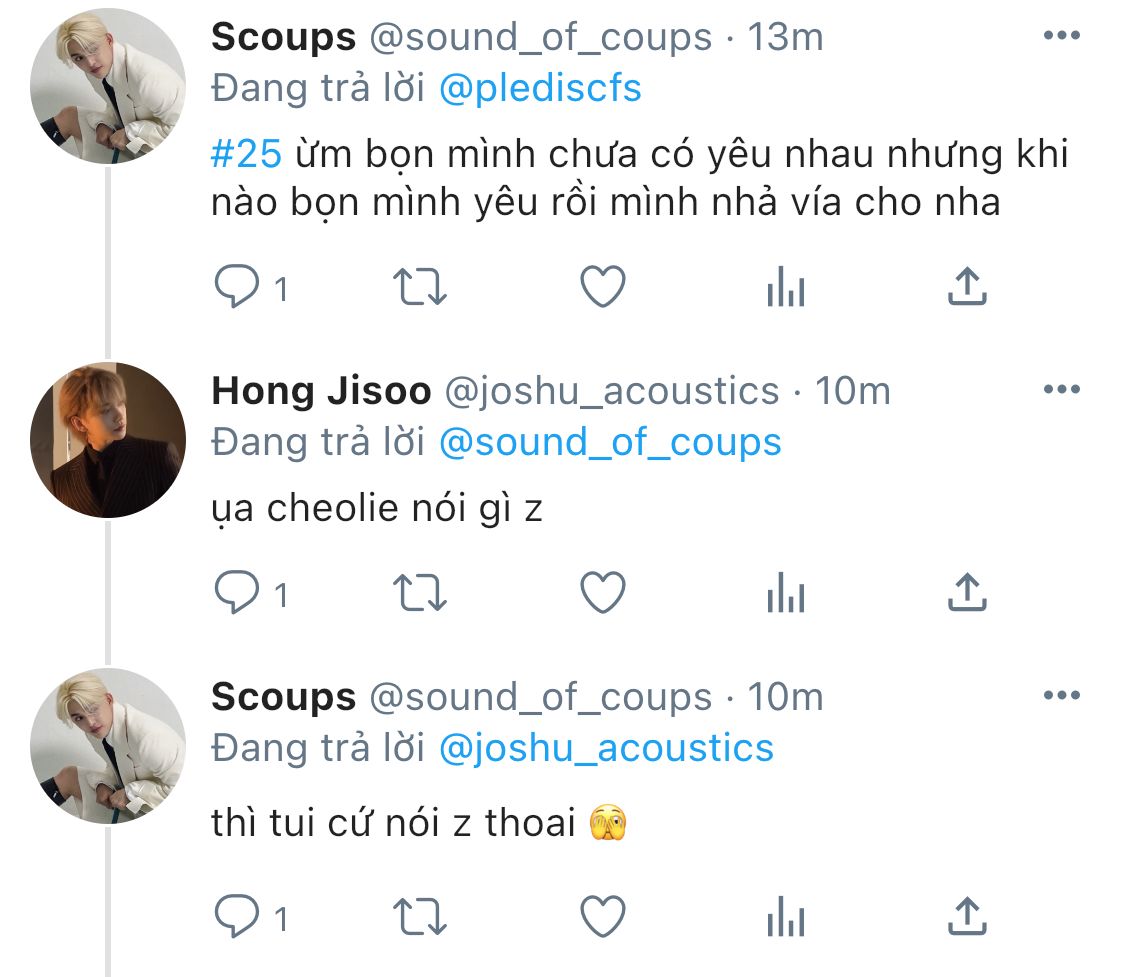Open the @joshu_acoustics mention link

[606, 749]
